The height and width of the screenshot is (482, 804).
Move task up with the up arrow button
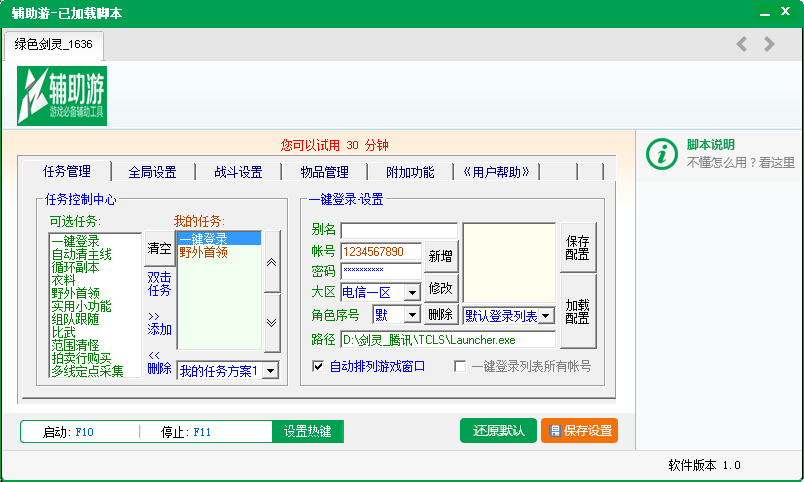(272, 262)
